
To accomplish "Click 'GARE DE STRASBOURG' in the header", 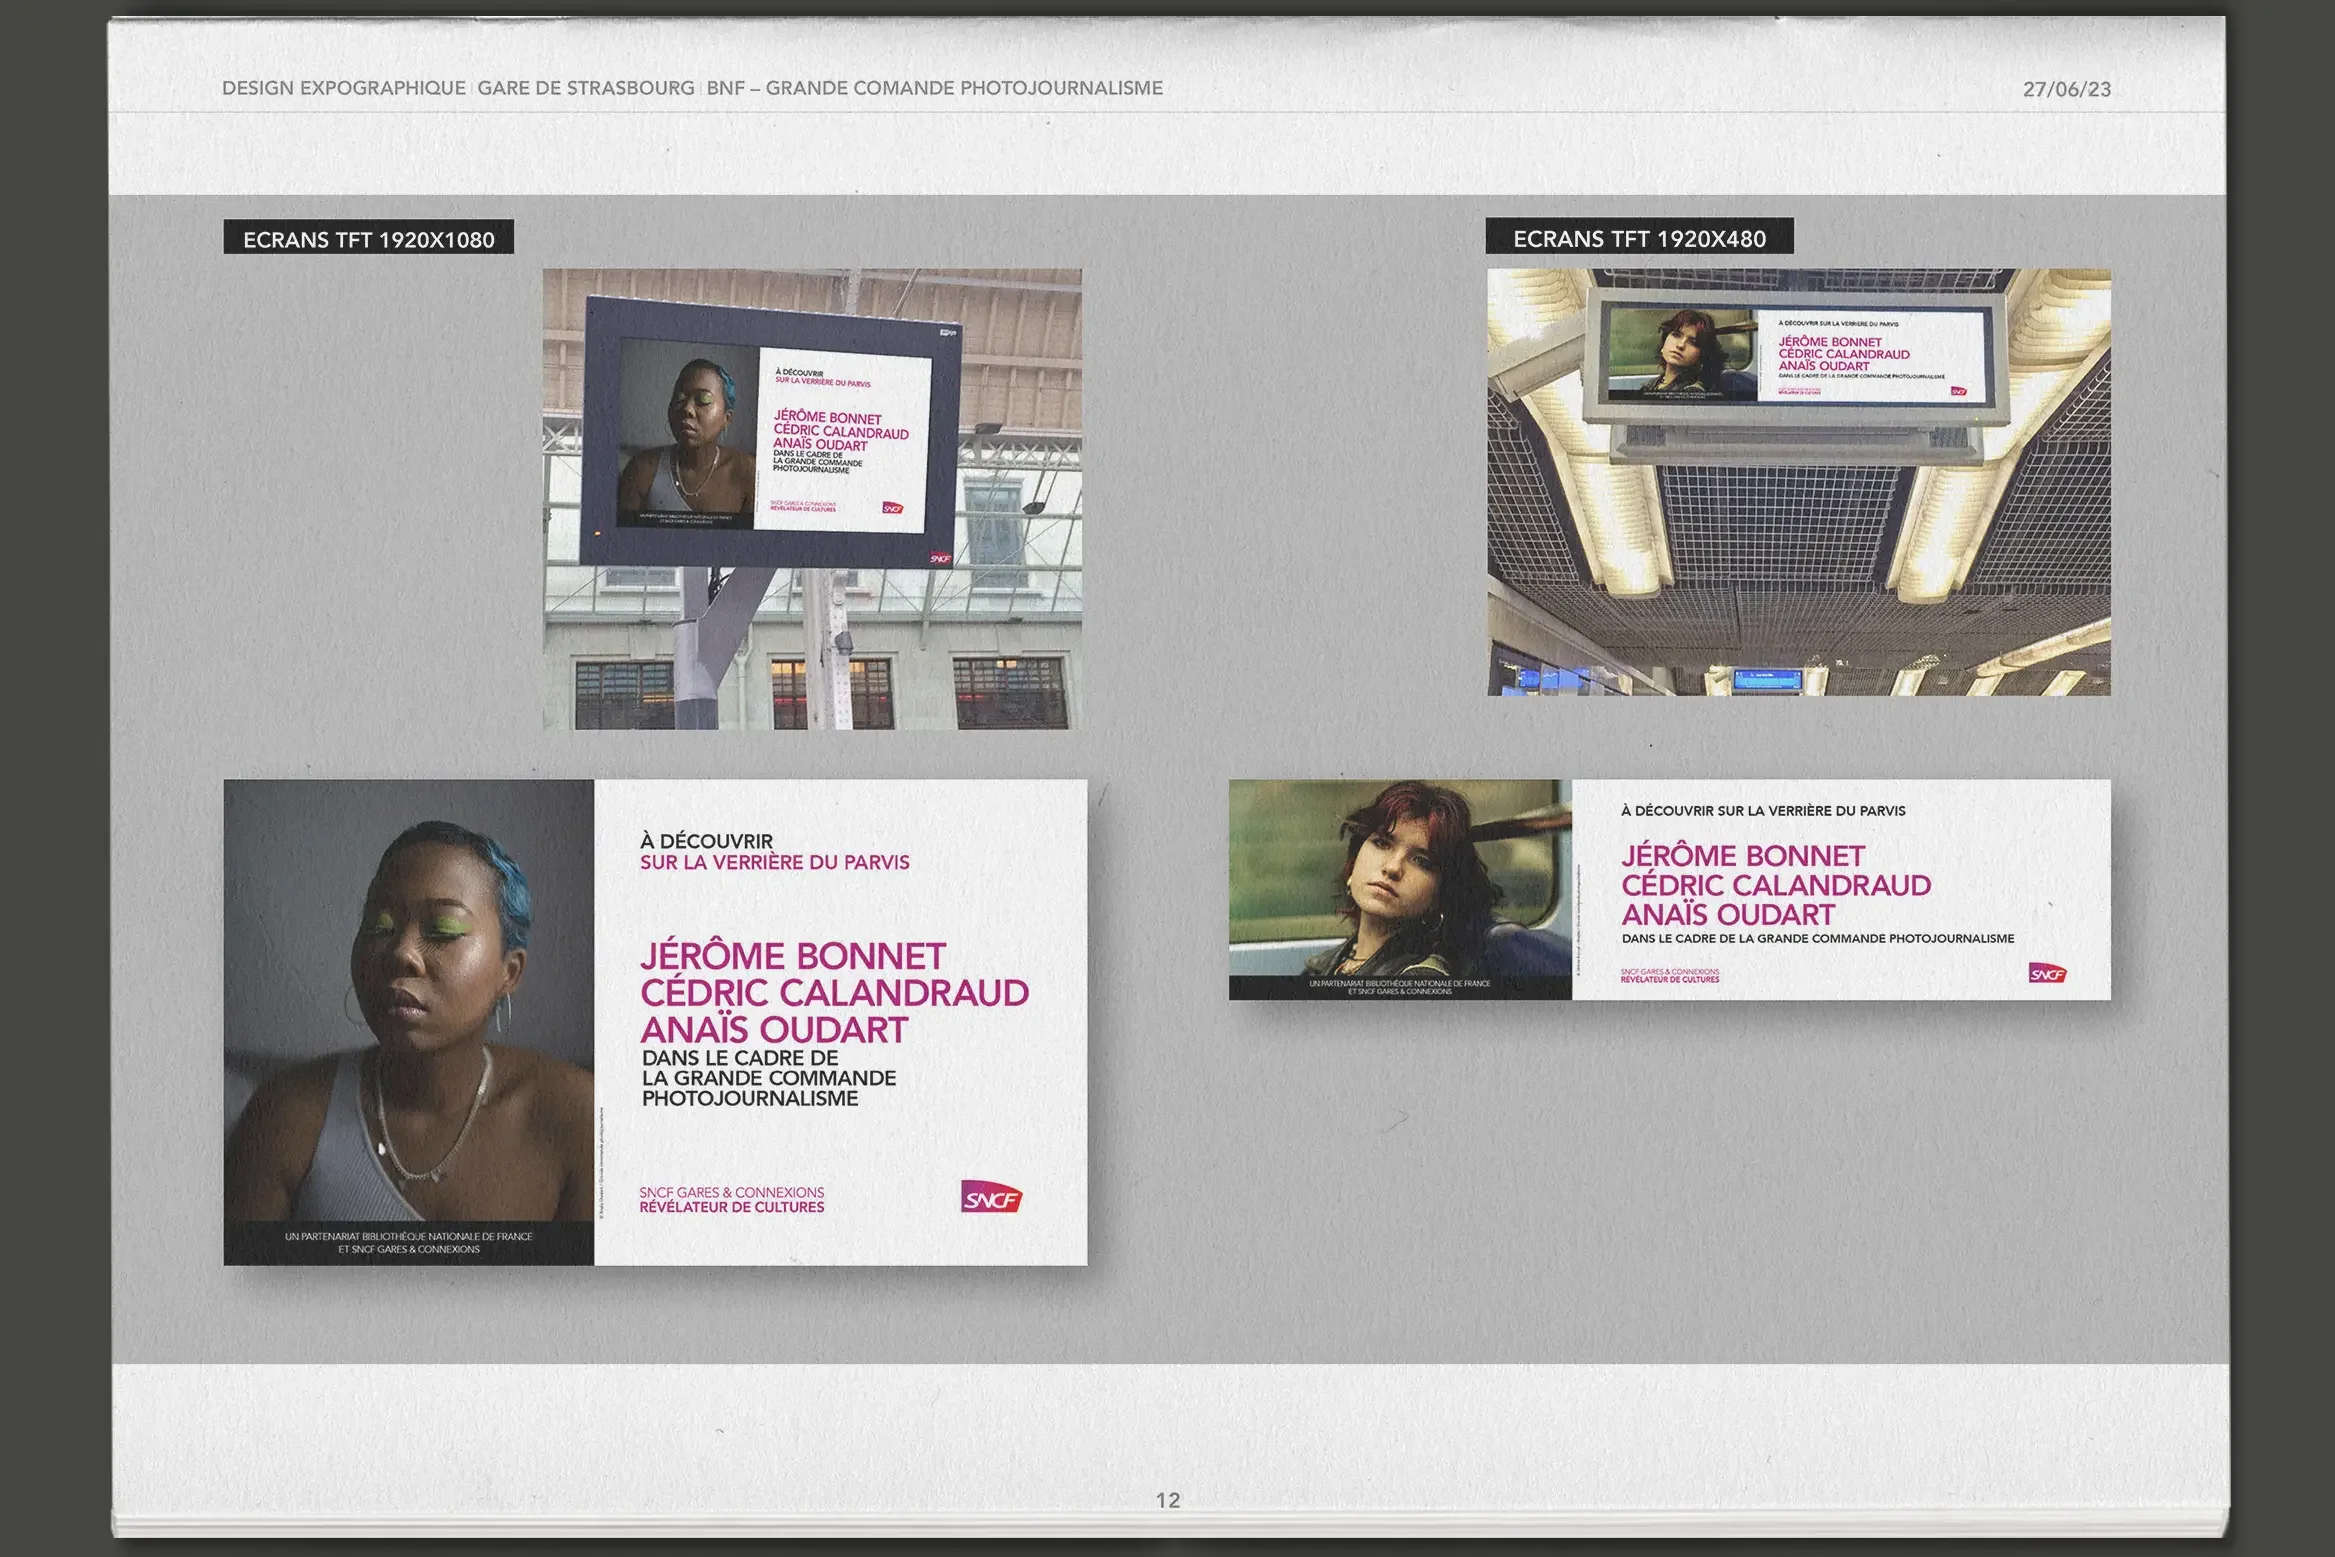I will 586,88.
